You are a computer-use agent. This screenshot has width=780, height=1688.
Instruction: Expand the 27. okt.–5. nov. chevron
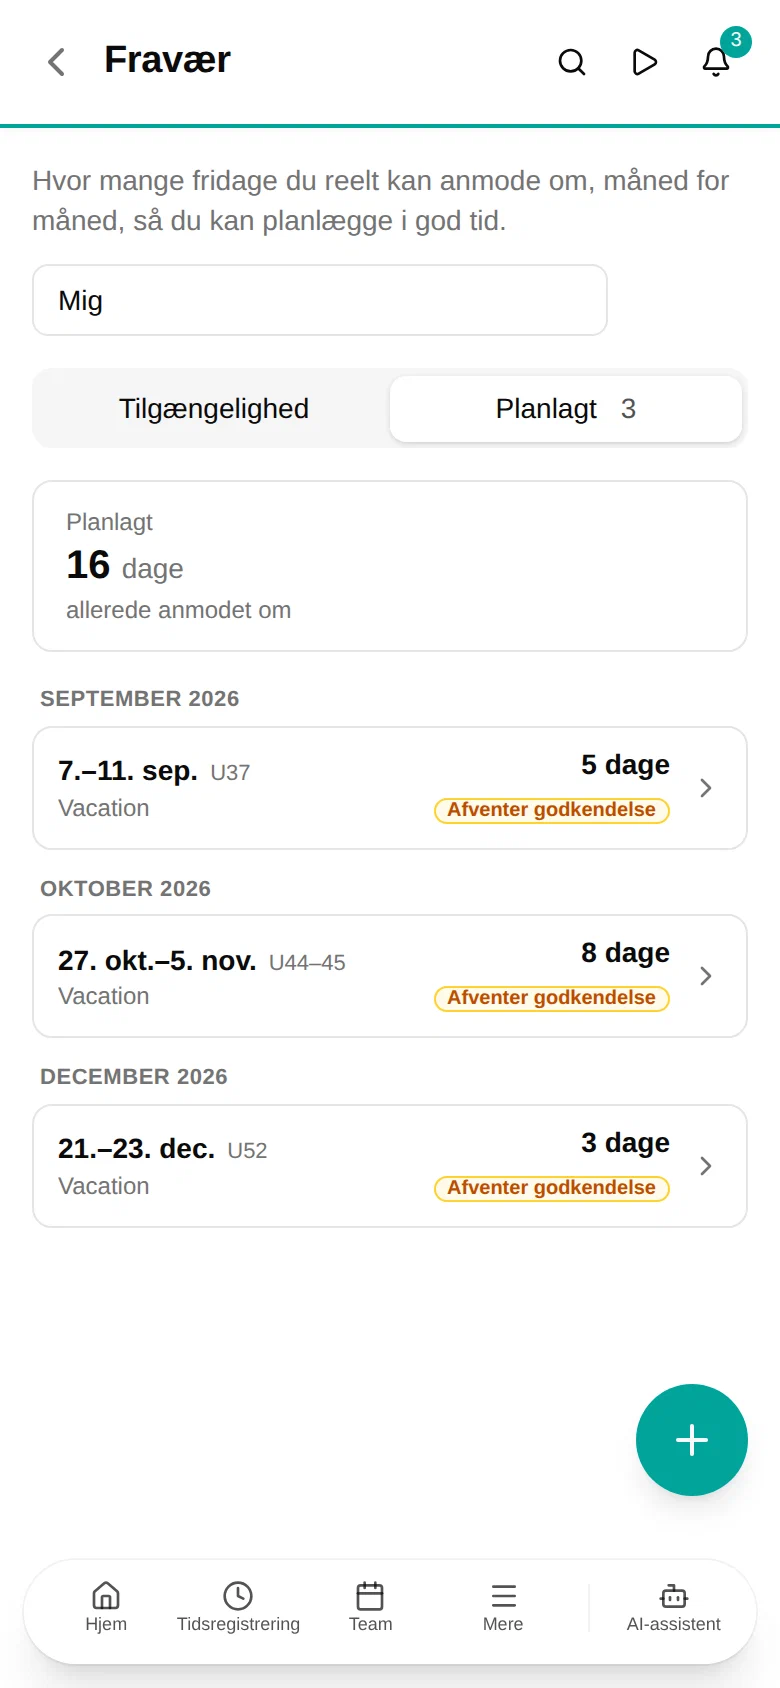pyautogui.click(x=706, y=976)
